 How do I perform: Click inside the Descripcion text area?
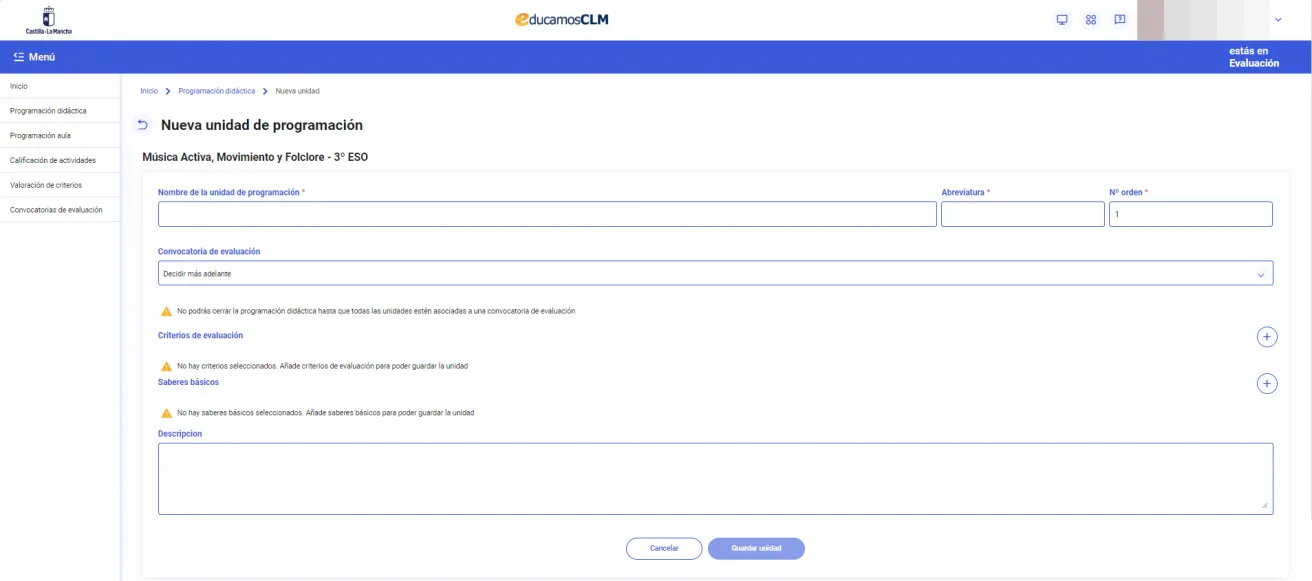point(715,478)
